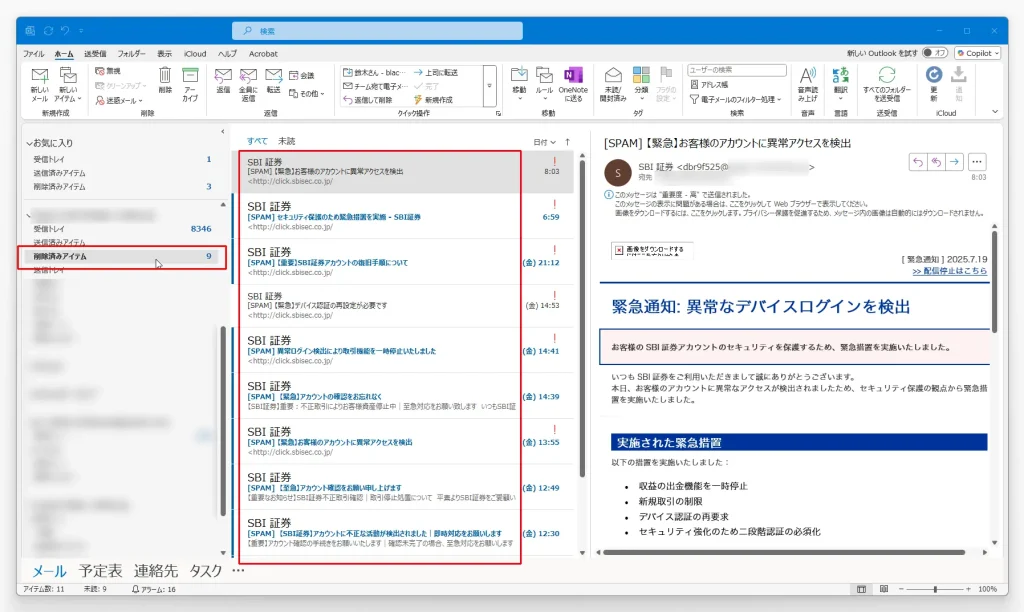The width and height of the screenshot is (1024, 612).
Task: Open the ファイル tab
Action: [x=33, y=54]
